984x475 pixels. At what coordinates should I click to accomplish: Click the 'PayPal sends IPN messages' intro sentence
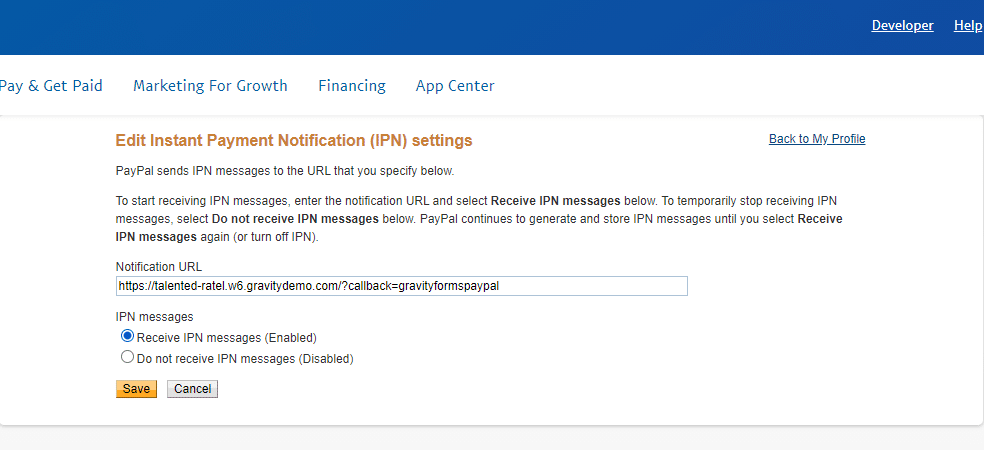[x=285, y=171]
